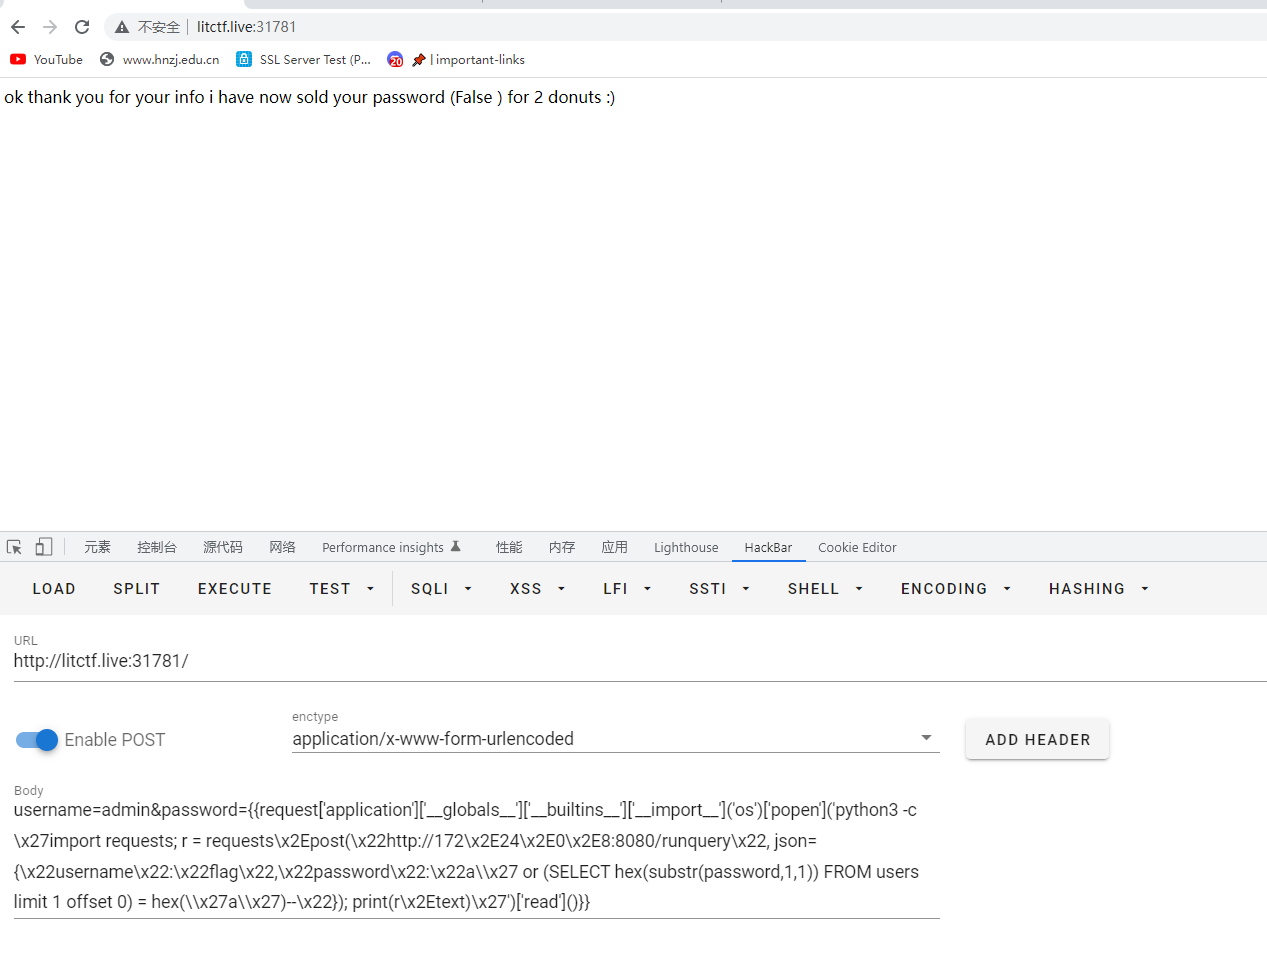Open the Performance insights tab
1267x972 pixels.
tap(391, 547)
